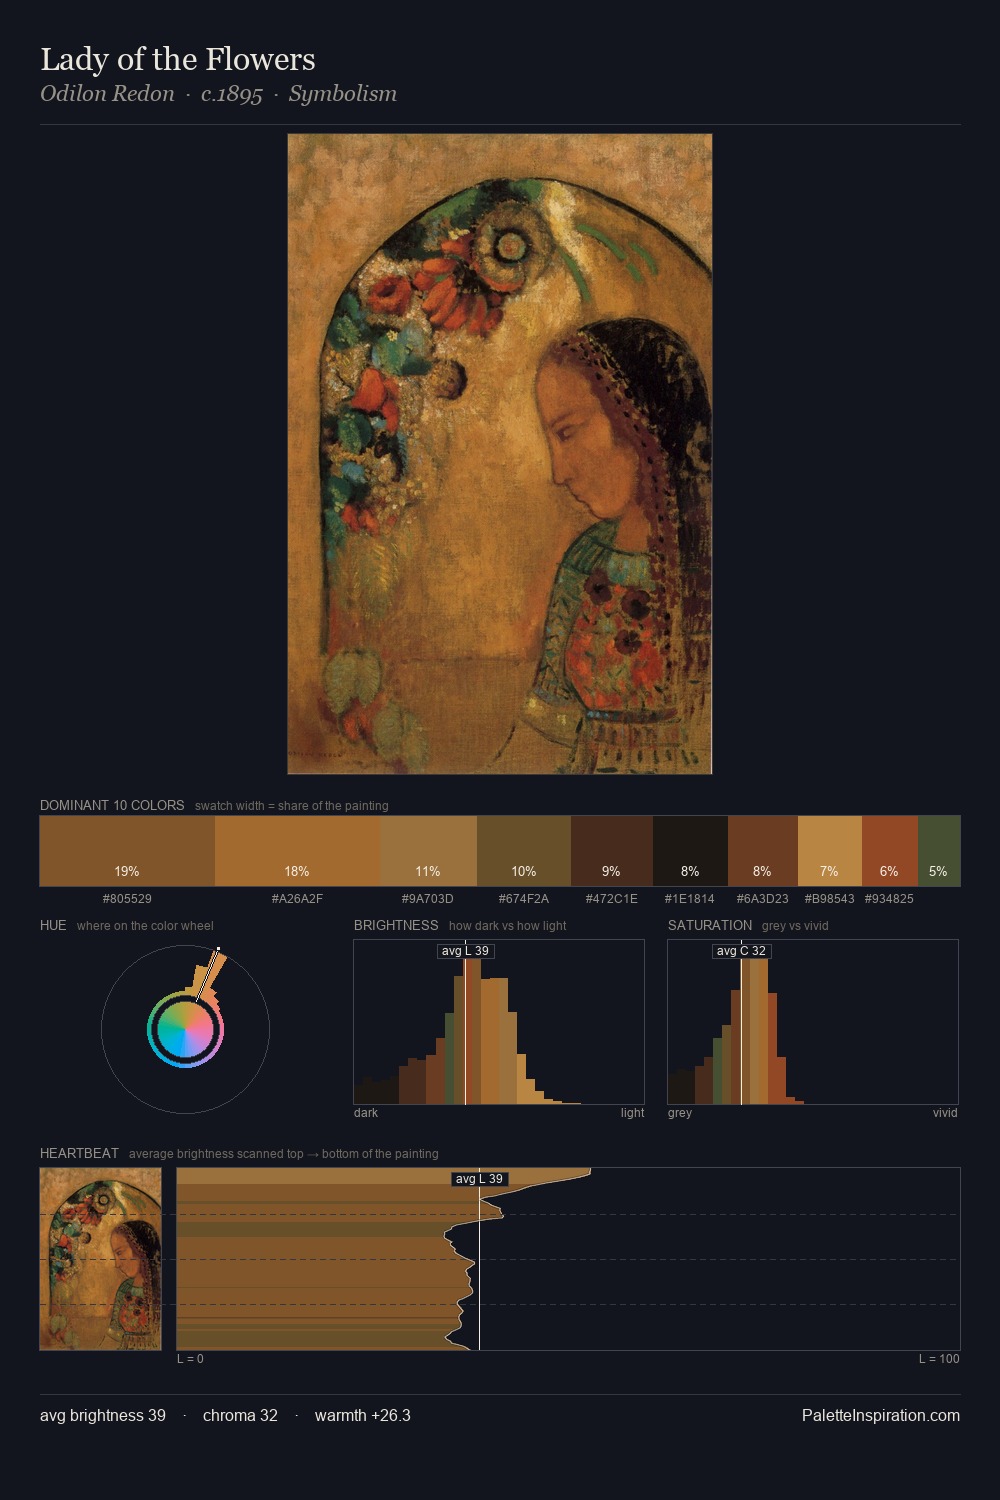Click the avg L 39 heartbeat label

coord(479,1179)
